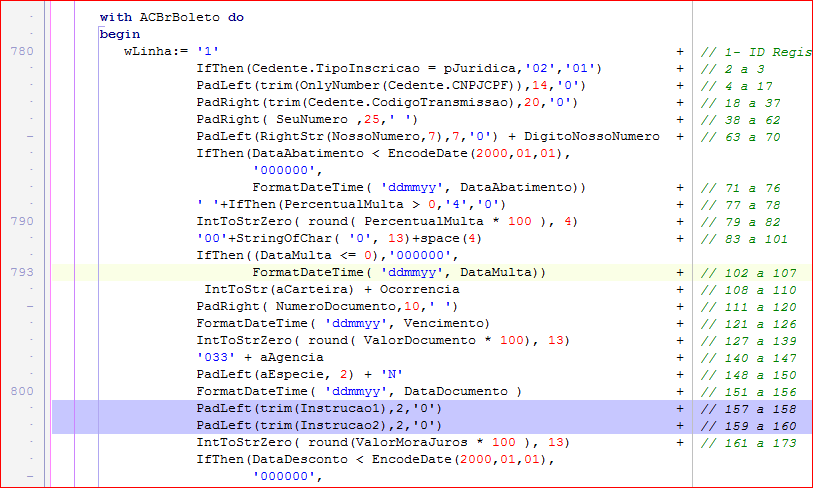The width and height of the screenshot is (813, 488).
Task: Click the PadLeft(trim(OnlyNumber(Cedente.CNPJCPF)) line
Action: point(391,85)
